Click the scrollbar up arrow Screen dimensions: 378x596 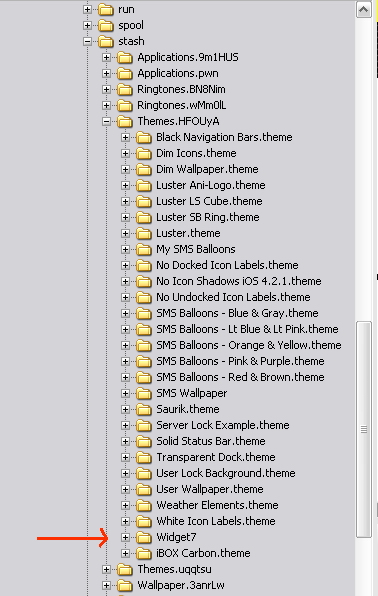point(364,10)
